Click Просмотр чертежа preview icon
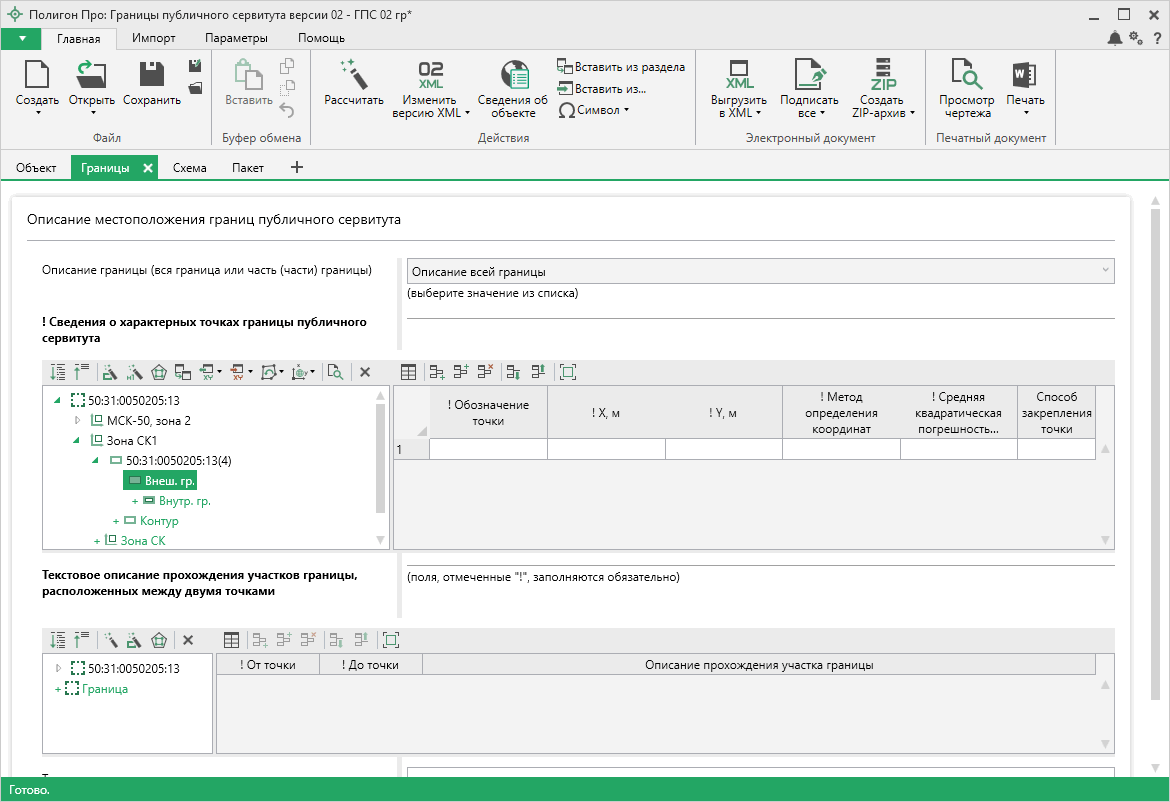 (x=966, y=75)
